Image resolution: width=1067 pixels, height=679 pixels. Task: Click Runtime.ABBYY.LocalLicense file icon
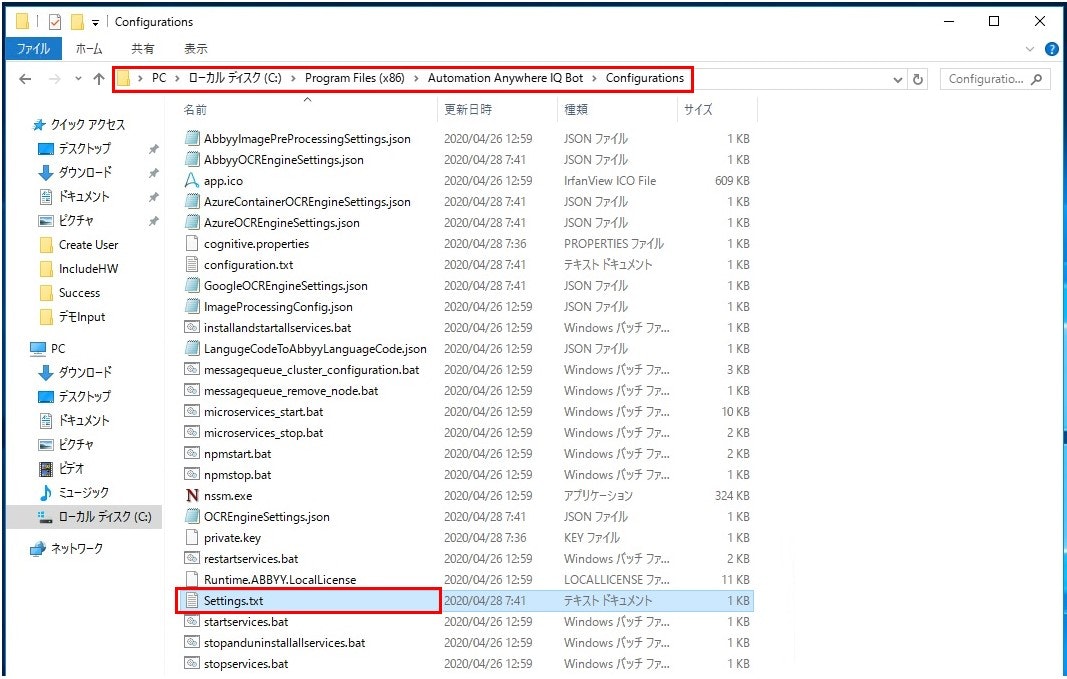tap(193, 580)
